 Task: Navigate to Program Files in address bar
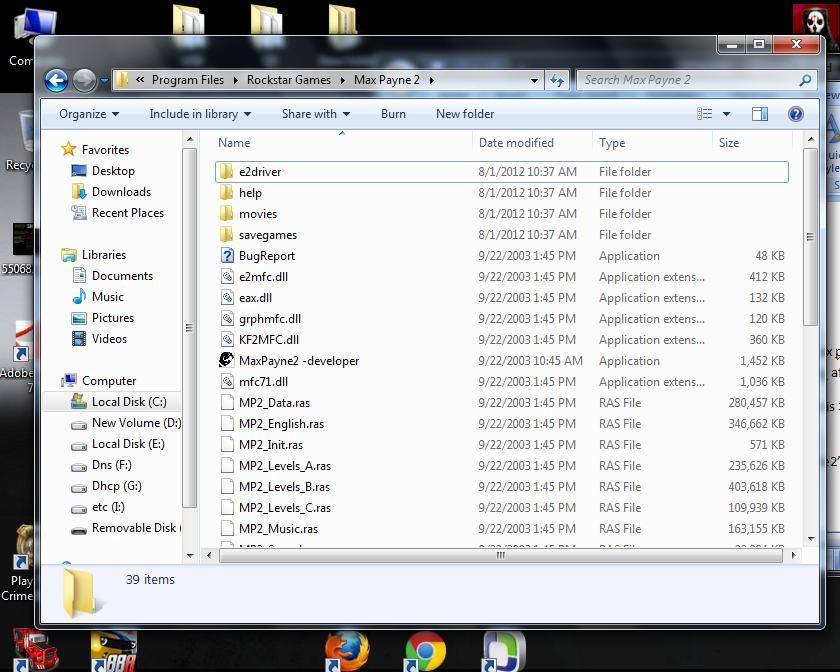pos(188,80)
